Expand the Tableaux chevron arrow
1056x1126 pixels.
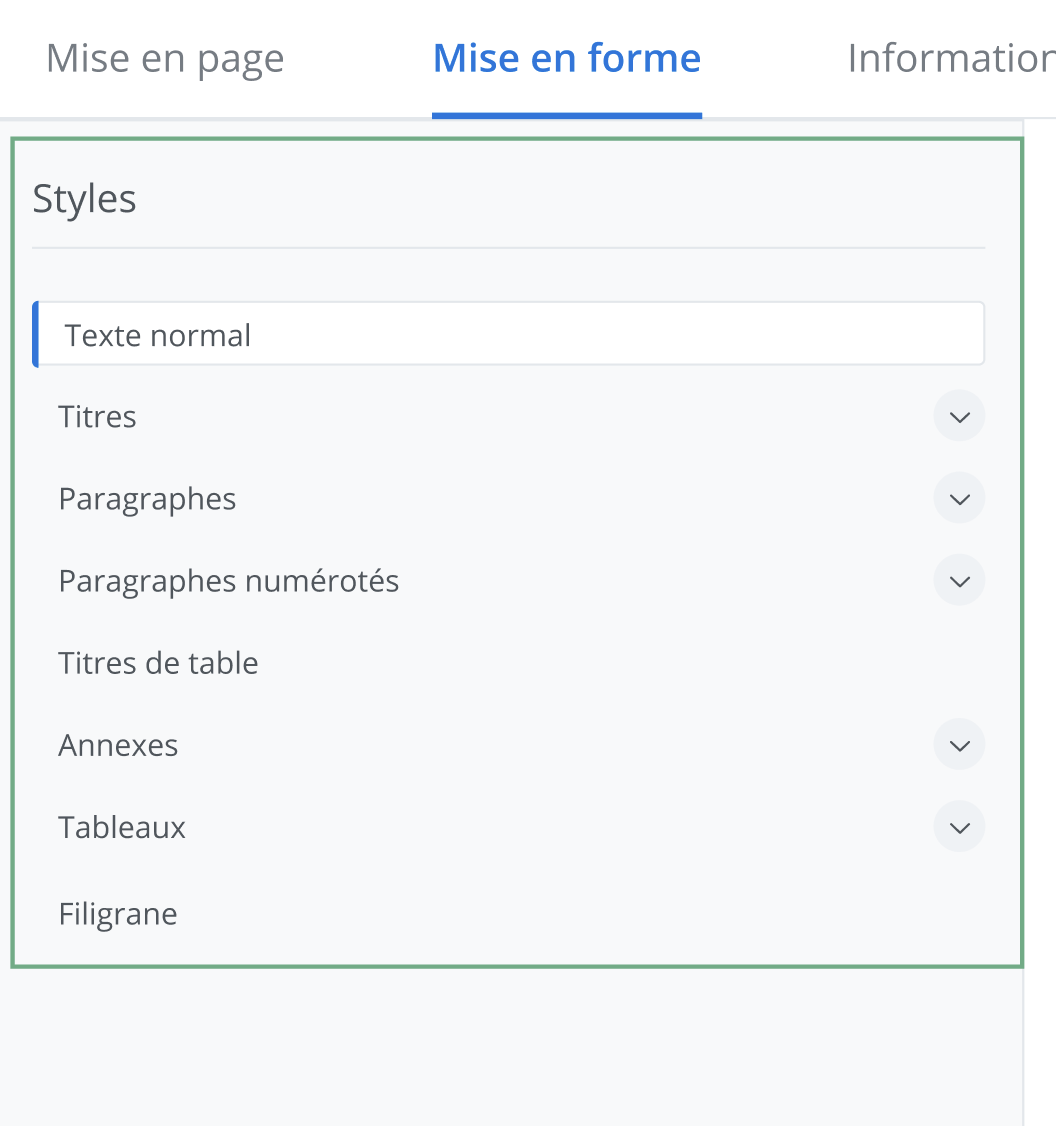[x=959, y=827]
